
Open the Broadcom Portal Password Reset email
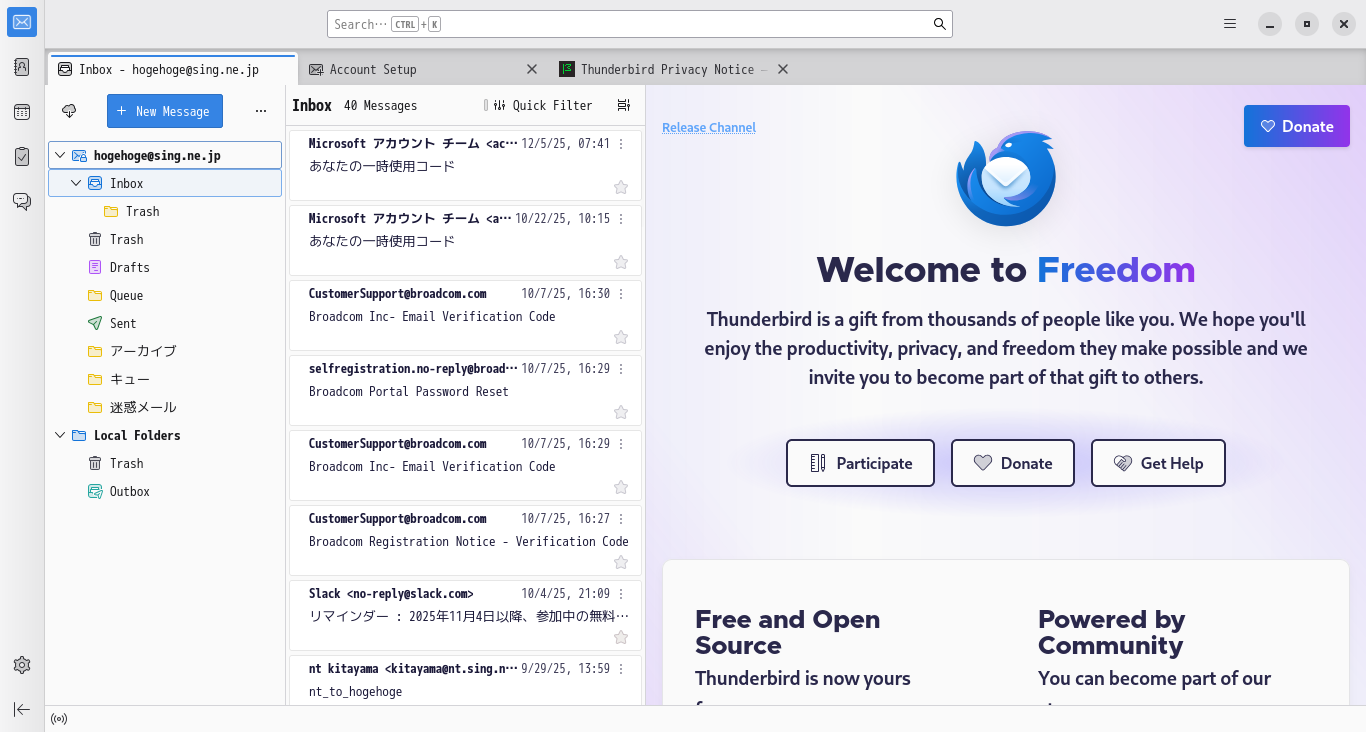point(465,390)
